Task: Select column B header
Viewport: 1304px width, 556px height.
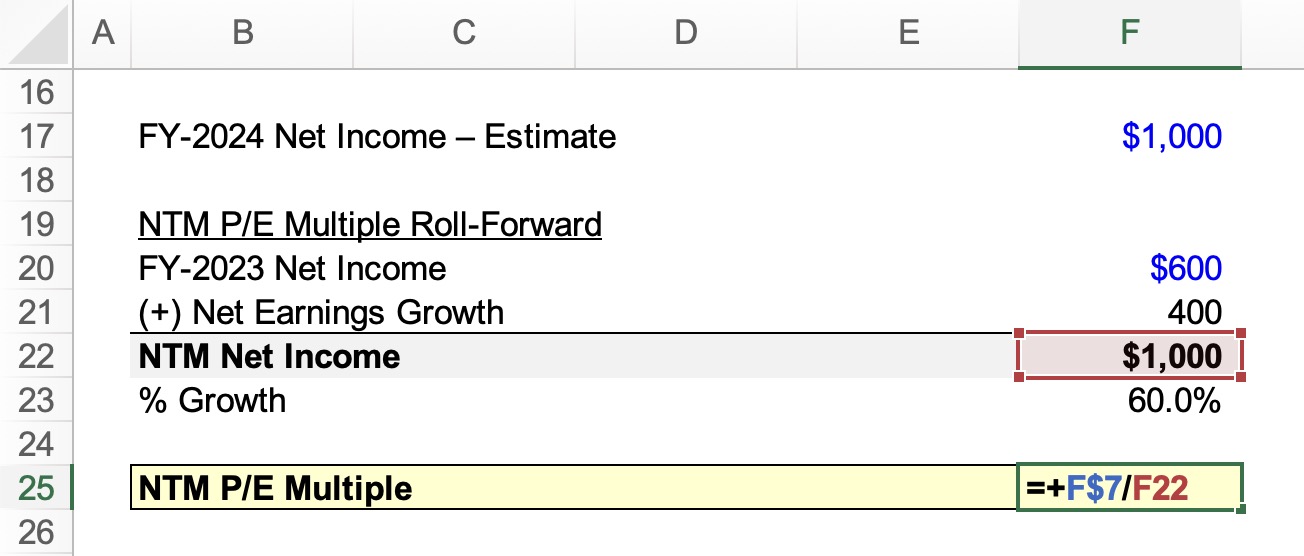Action: point(242,34)
